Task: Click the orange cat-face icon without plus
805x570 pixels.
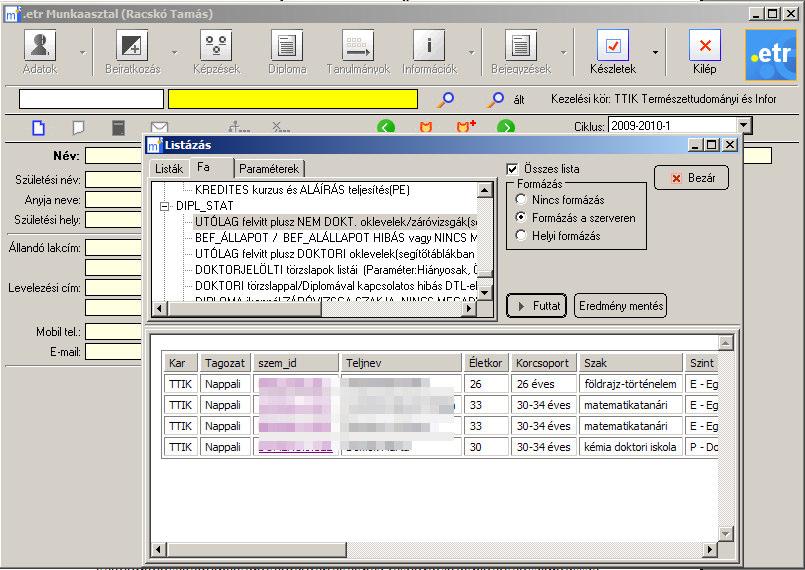Action: coord(426,127)
